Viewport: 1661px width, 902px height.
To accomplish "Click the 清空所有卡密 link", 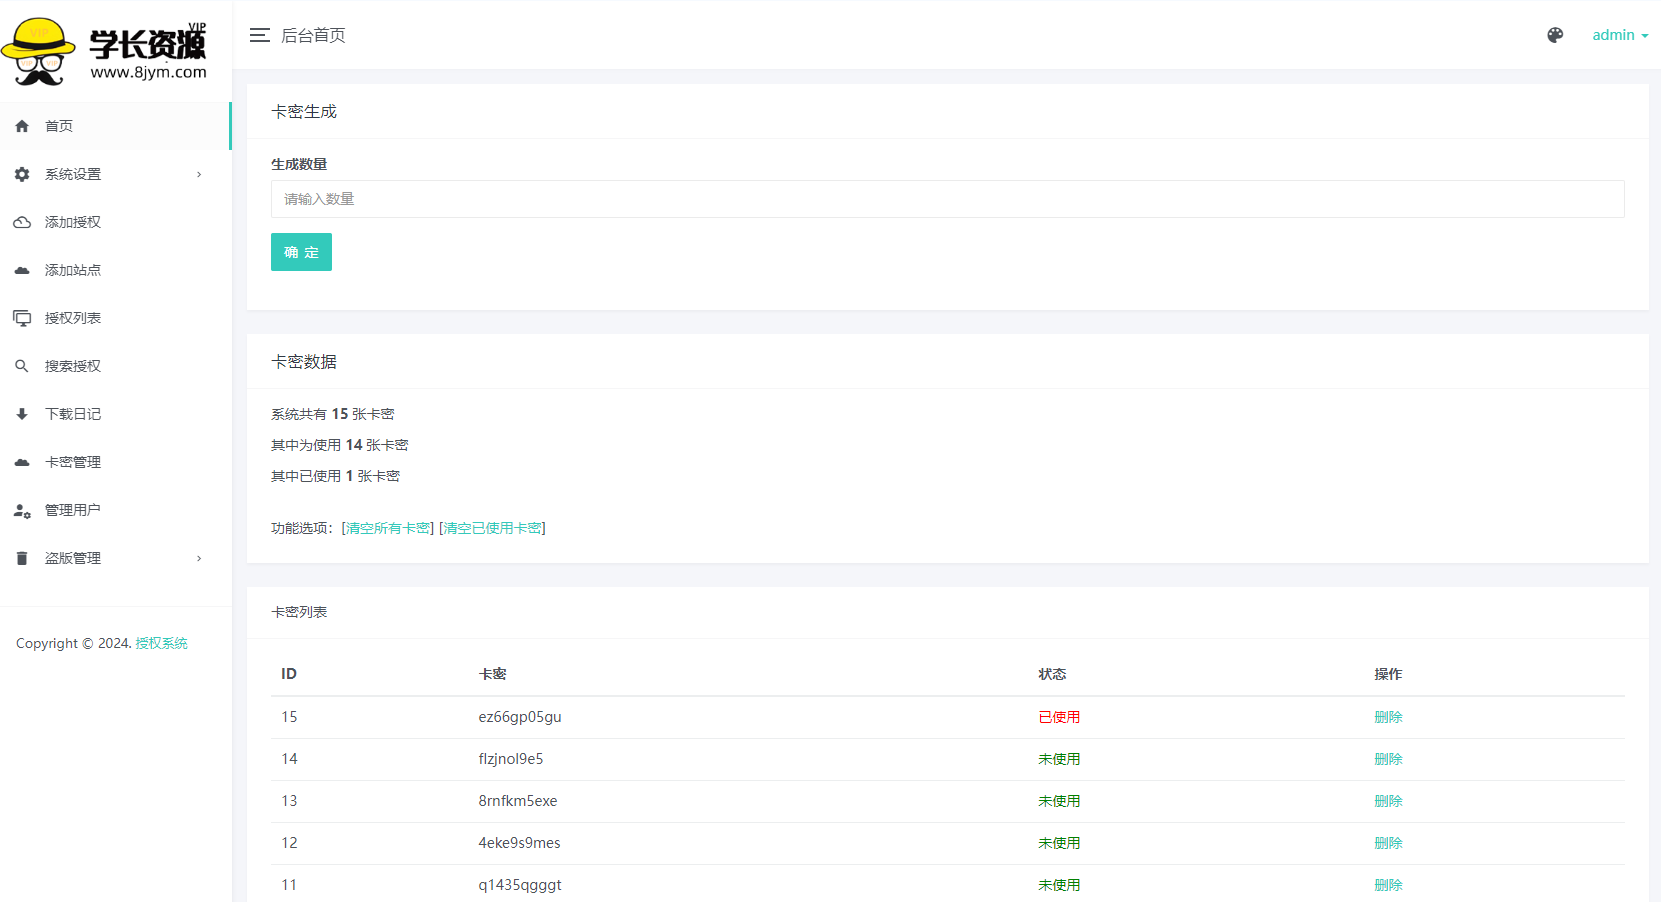I will pyautogui.click(x=388, y=528).
